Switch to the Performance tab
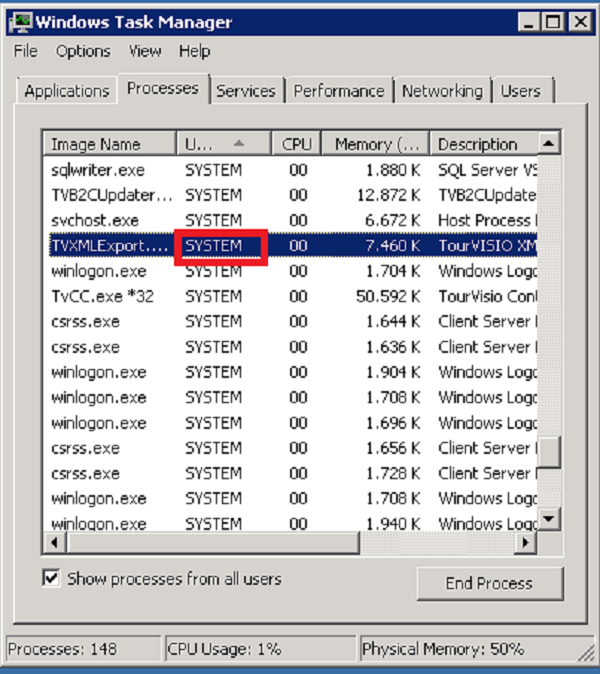Screen dimensions: 600x674 tap(339, 91)
